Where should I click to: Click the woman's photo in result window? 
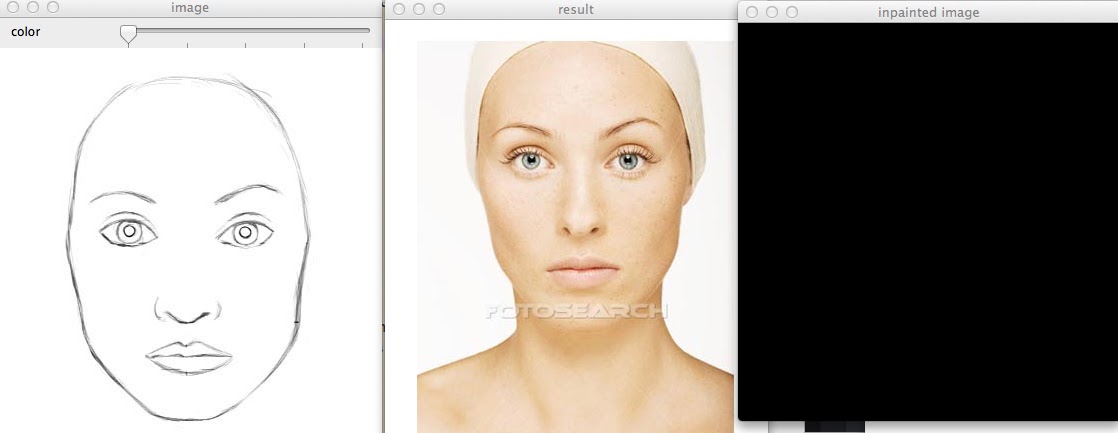[x=575, y=237]
